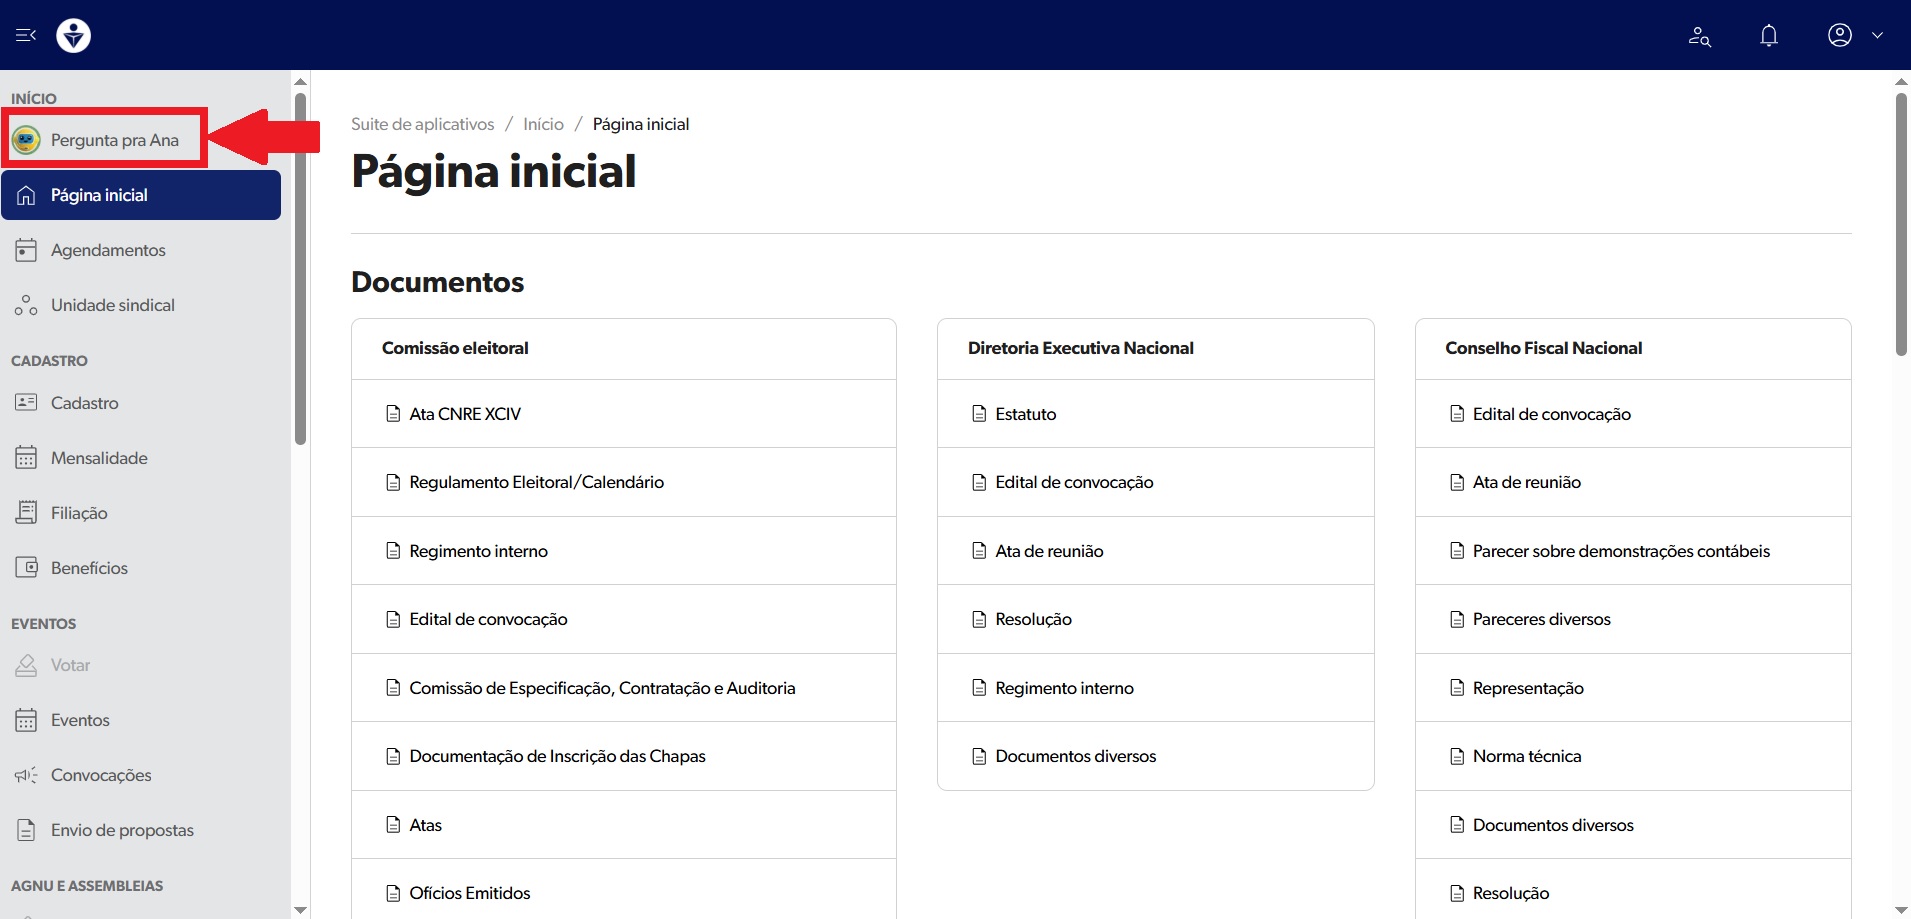Open the Pergunta pra Ana assistant icon
The image size is (1911, 919).
[x=26, y=140]
